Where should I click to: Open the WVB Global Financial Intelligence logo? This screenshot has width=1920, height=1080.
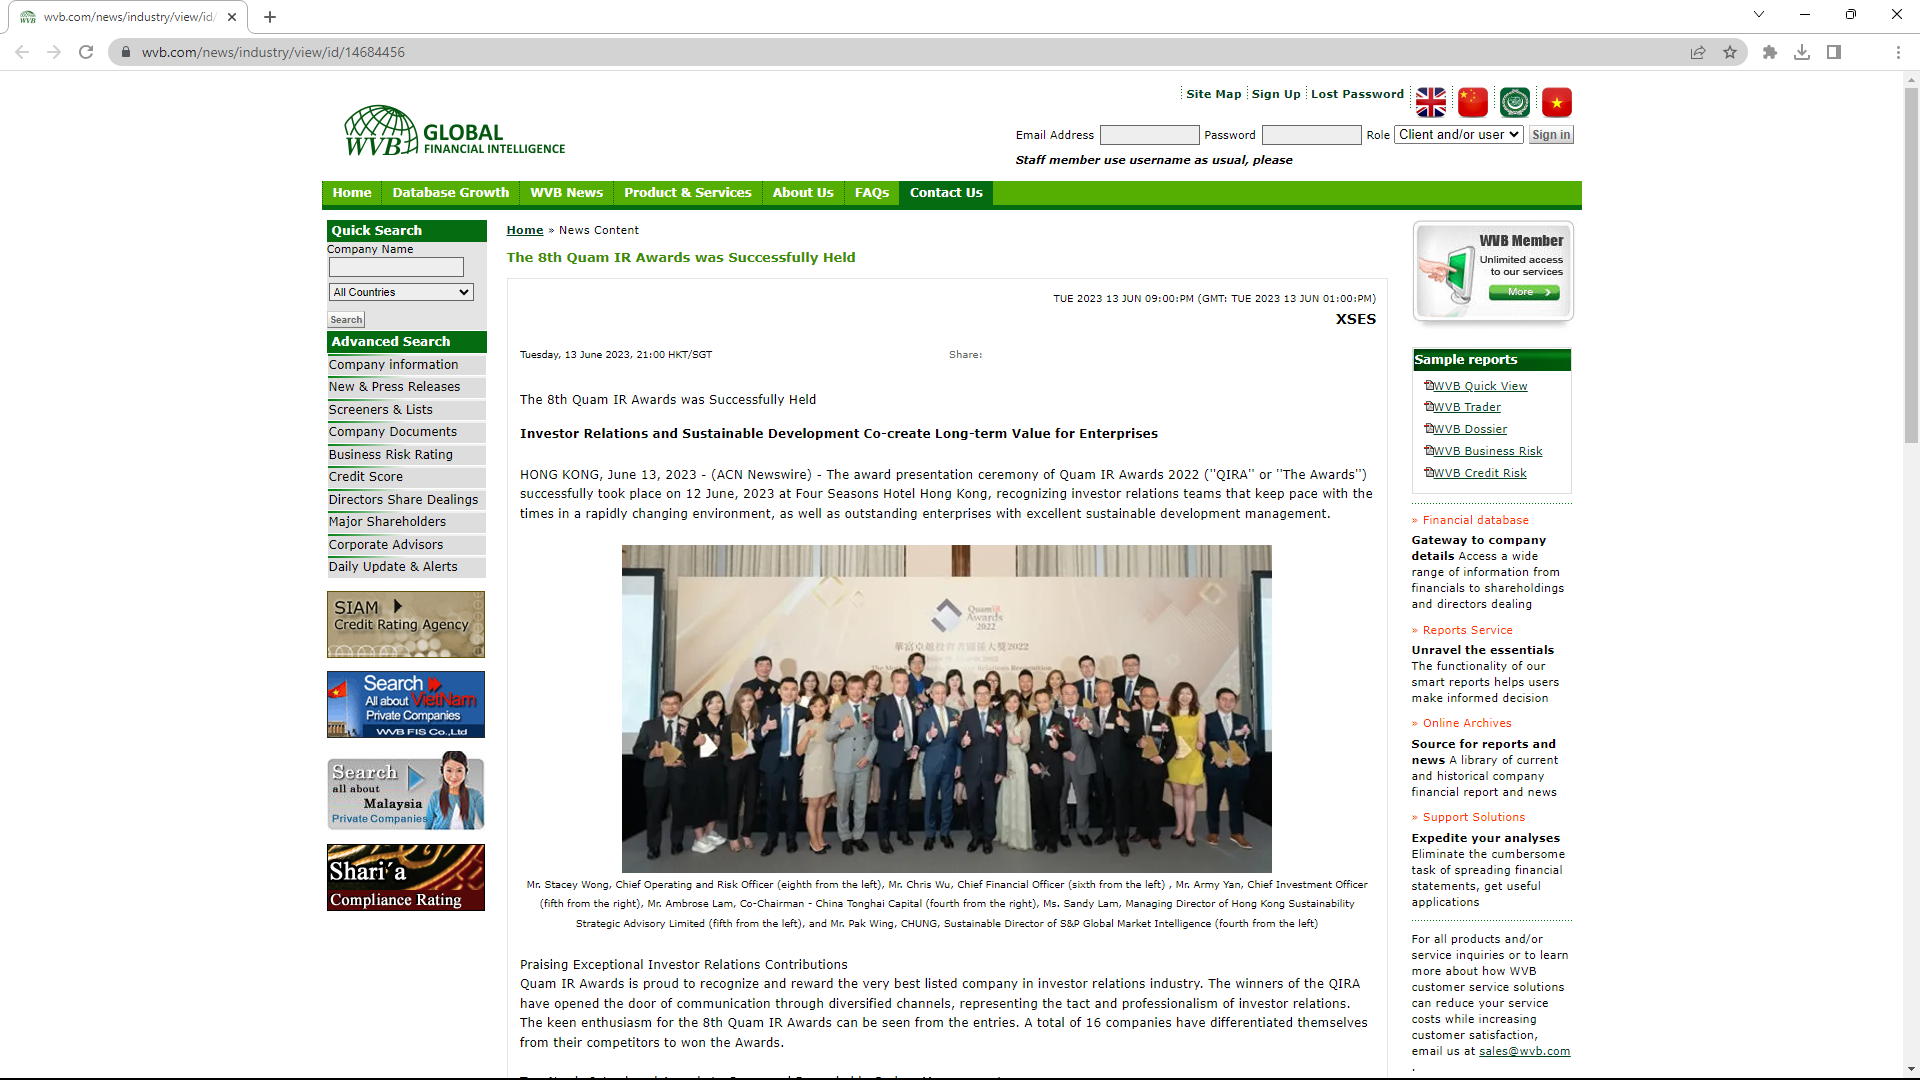point(455,131)
